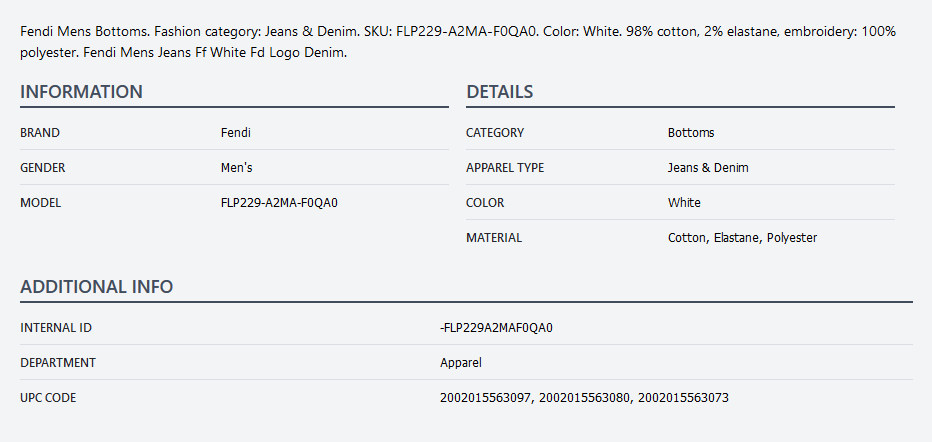The width and height of the screenshot is (932, 442).
Task: Click the CATEGORY row label
Action: pos(494,133)
